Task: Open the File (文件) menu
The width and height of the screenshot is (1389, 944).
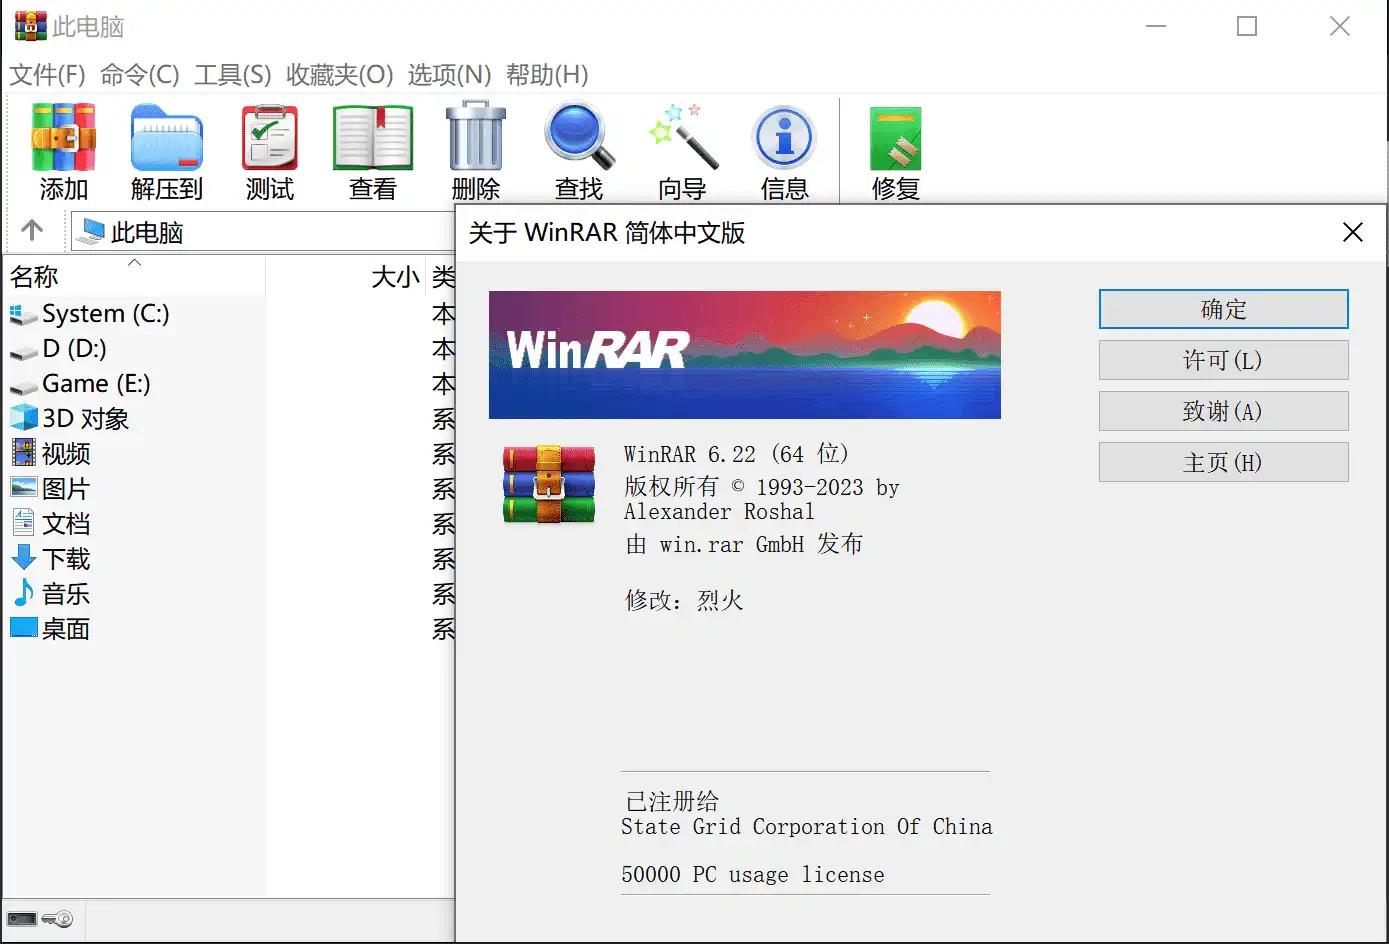Action: pos(47,75)
